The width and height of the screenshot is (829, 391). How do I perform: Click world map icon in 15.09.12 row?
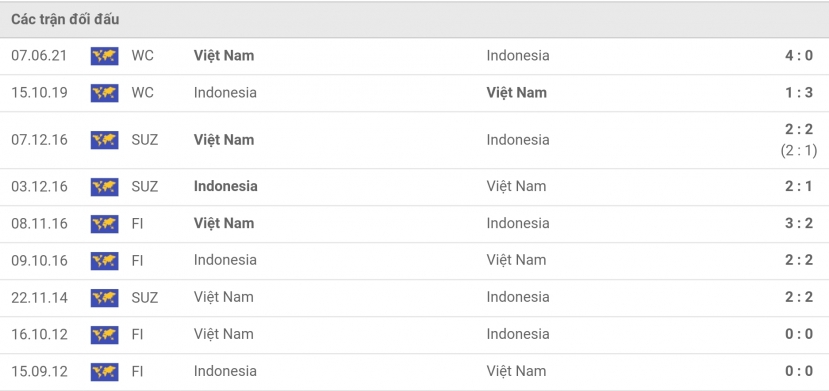[x=104, y=371]
